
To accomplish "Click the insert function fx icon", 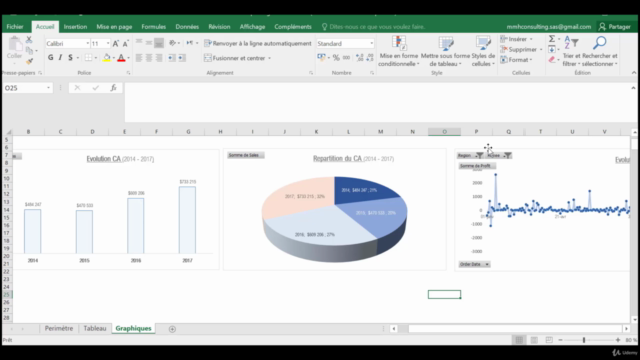I will [113, 88].
